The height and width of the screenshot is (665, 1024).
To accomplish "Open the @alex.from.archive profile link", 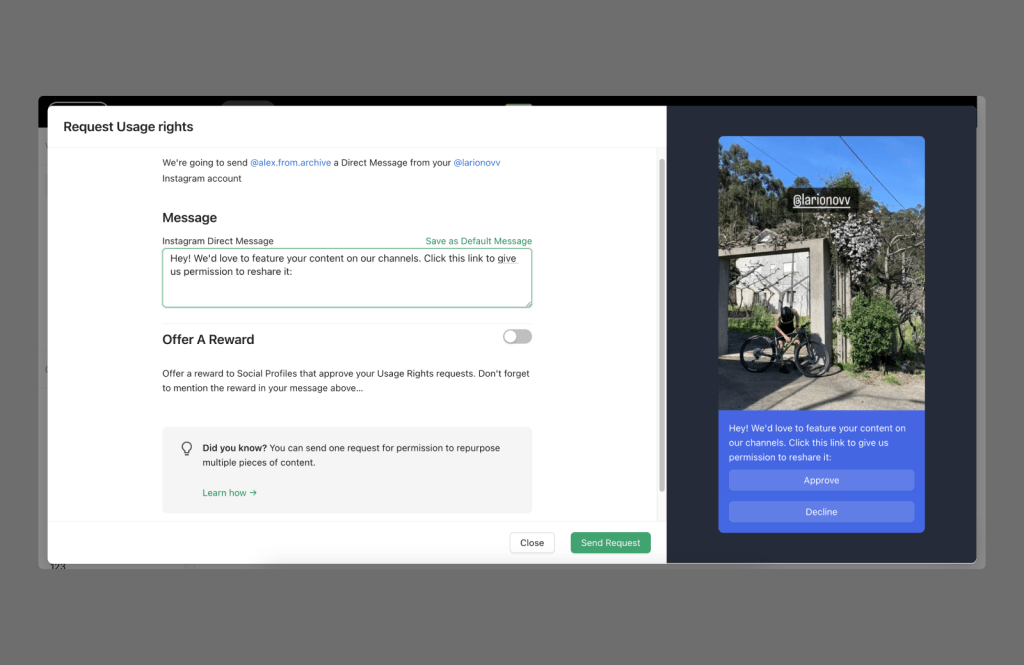I will (x=290, y=162).
